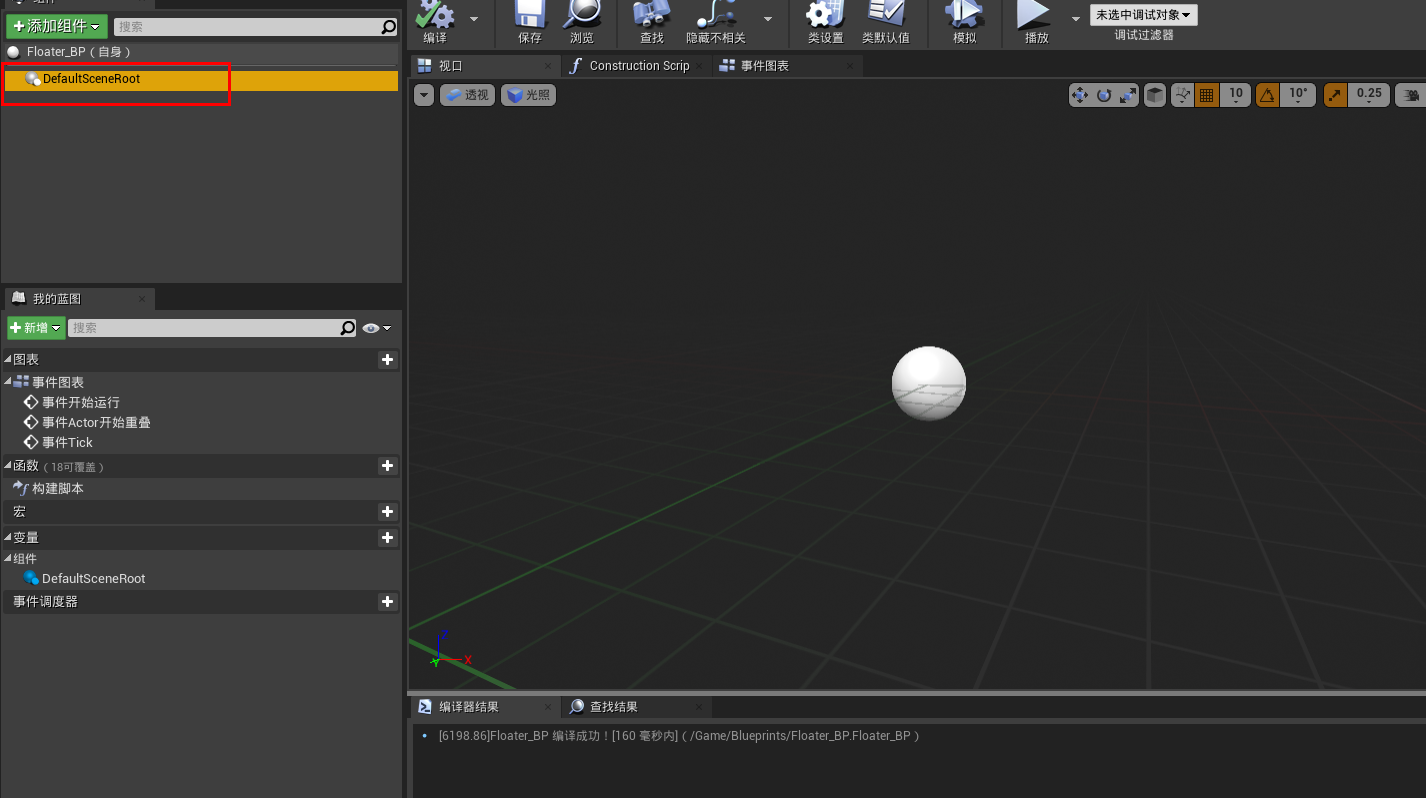Image resolution: width=1426 pixels, height=798 pixels.
Task: Toggle scale snapping in the viewport
Action: 1334,94
